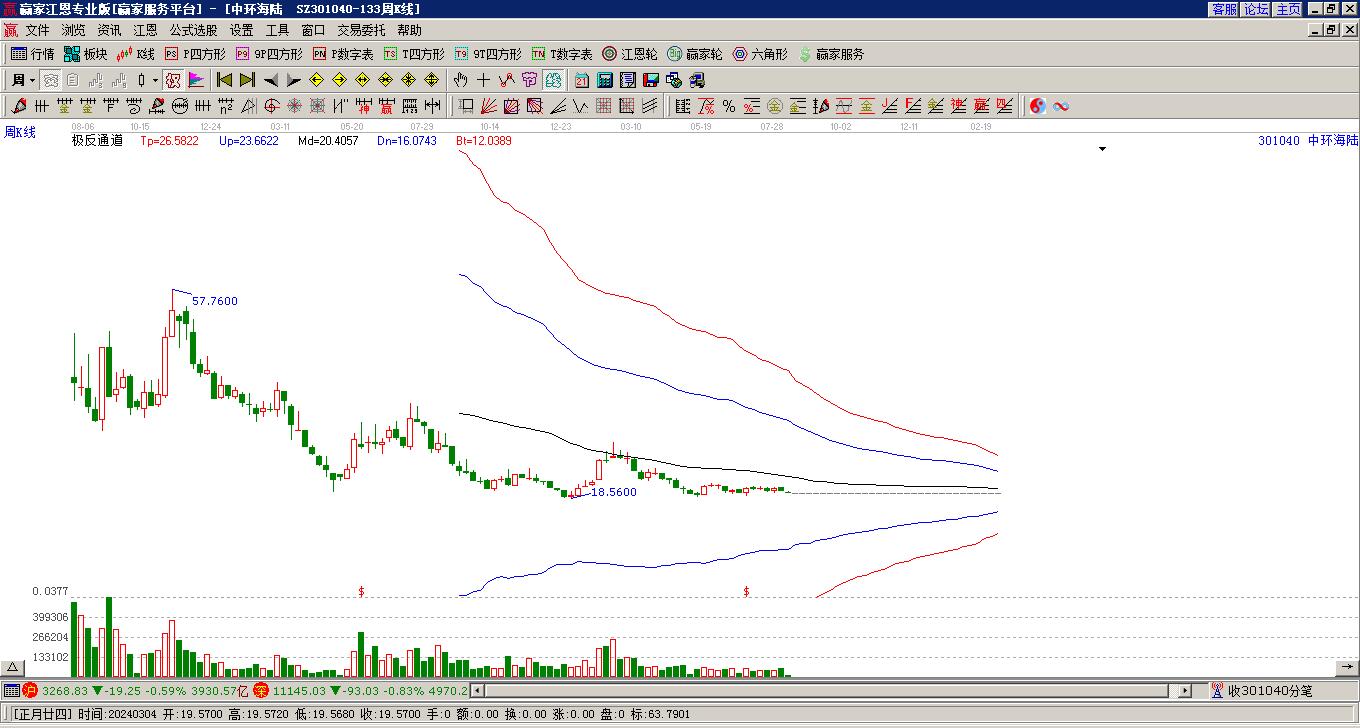
Task: Open the calendar icon in the toolbar
Action: pyautogui.click(x=582, y=80)
